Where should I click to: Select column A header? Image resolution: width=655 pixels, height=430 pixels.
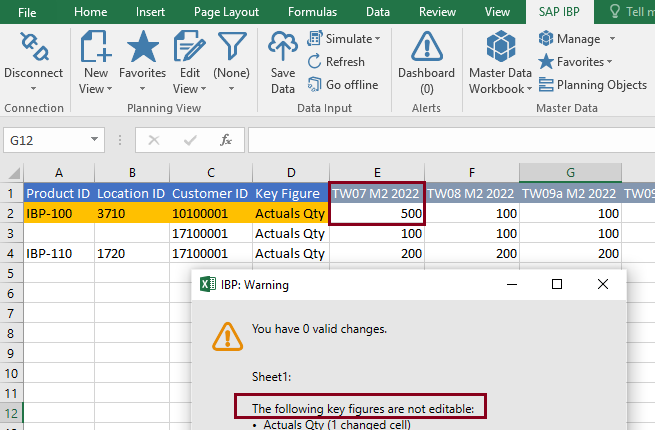tap(59, 173)
